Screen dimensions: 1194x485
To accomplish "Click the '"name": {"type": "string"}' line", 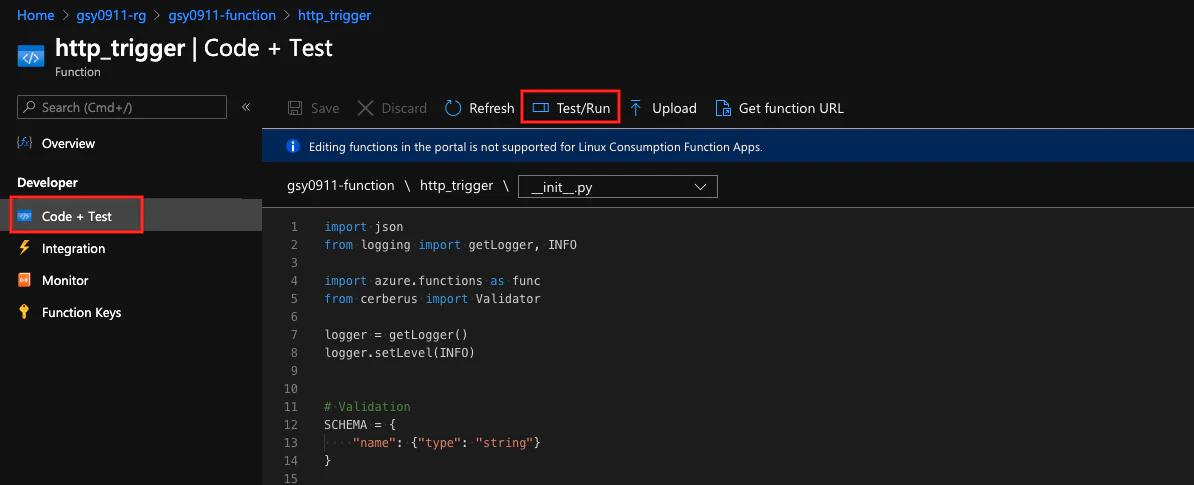I will point(446,442).
